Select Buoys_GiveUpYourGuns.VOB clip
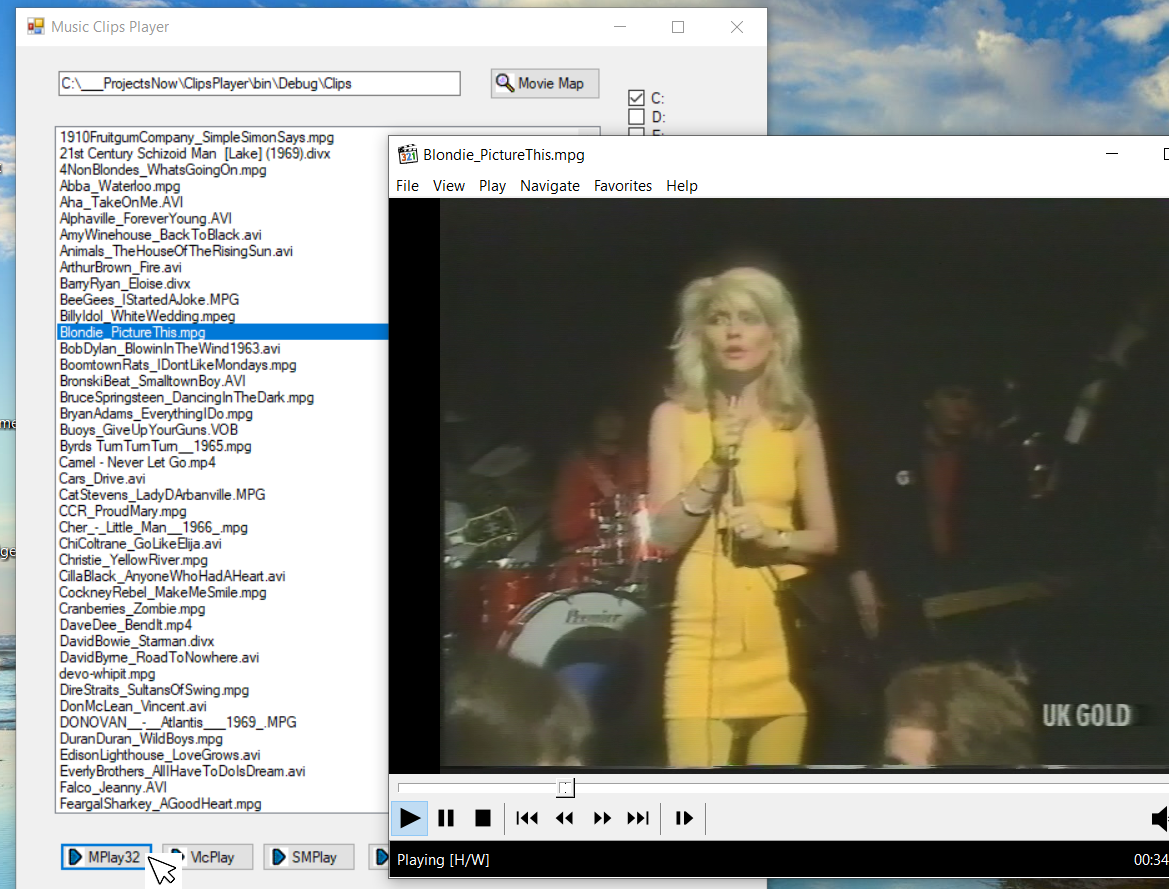Image resolution: width=1169 pixels, height=889 pixels. click(148, 430)
